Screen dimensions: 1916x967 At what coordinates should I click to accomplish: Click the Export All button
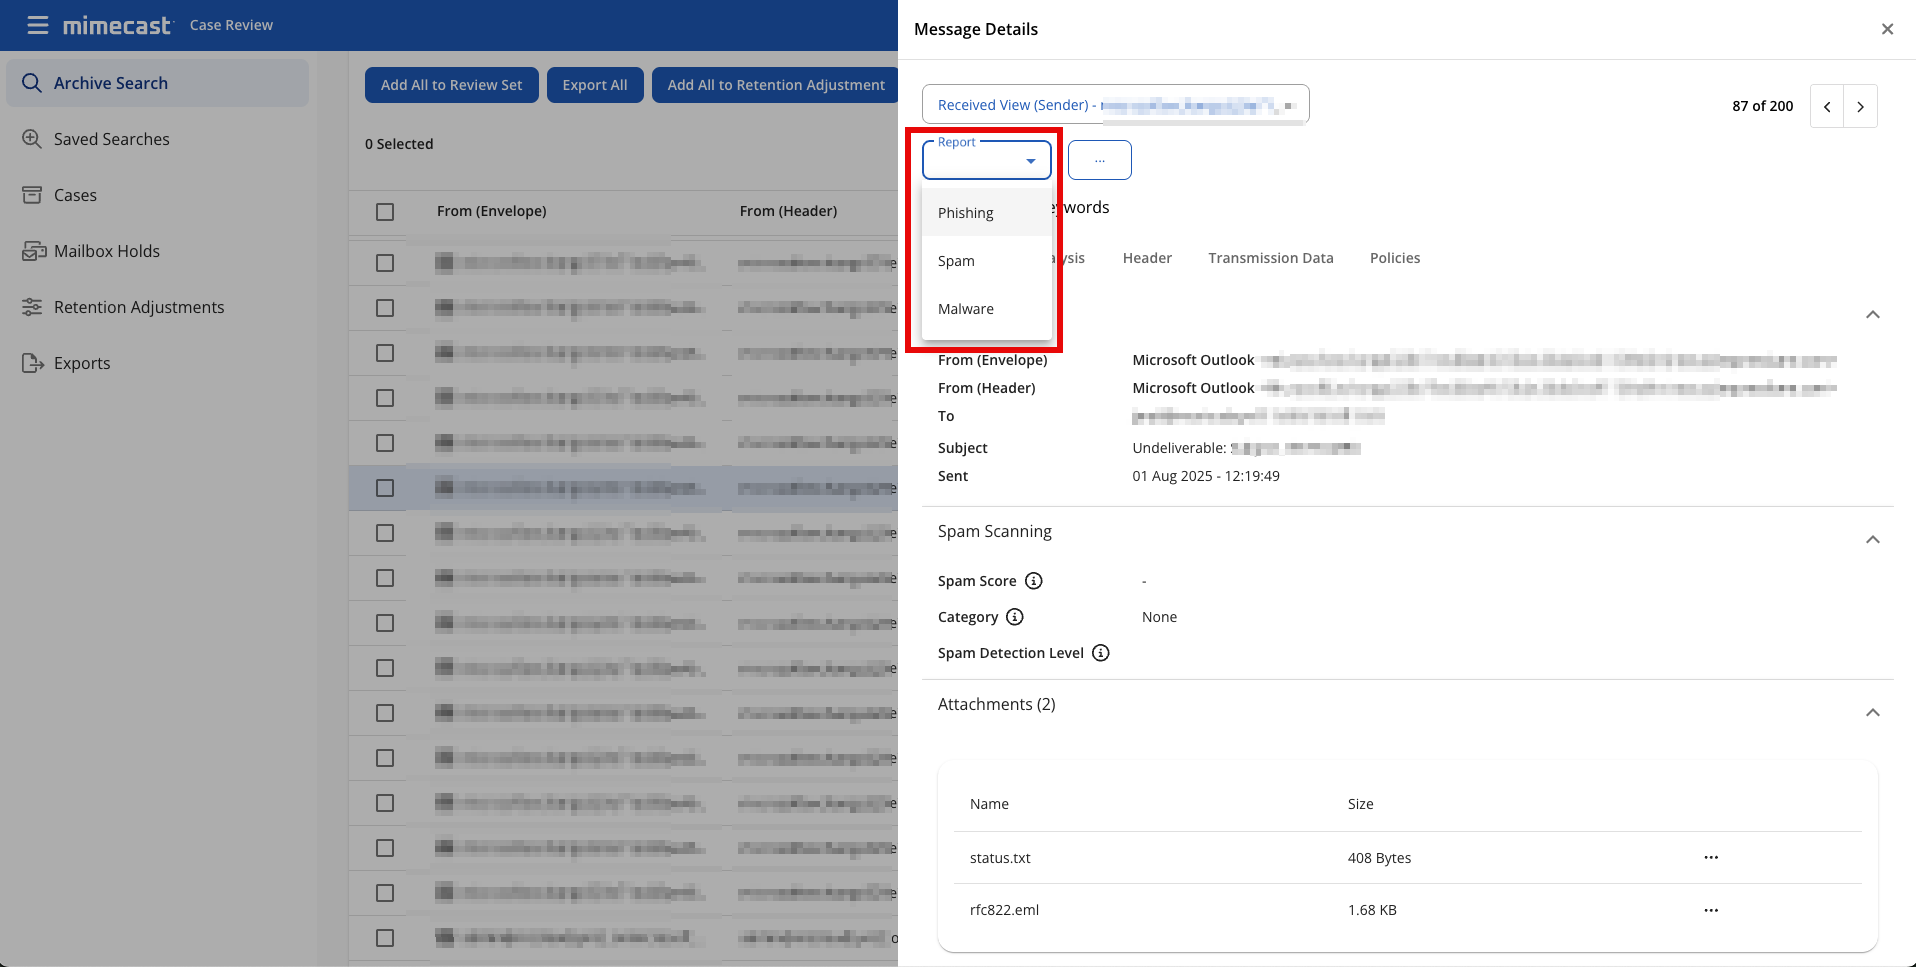tap(595, 85)
